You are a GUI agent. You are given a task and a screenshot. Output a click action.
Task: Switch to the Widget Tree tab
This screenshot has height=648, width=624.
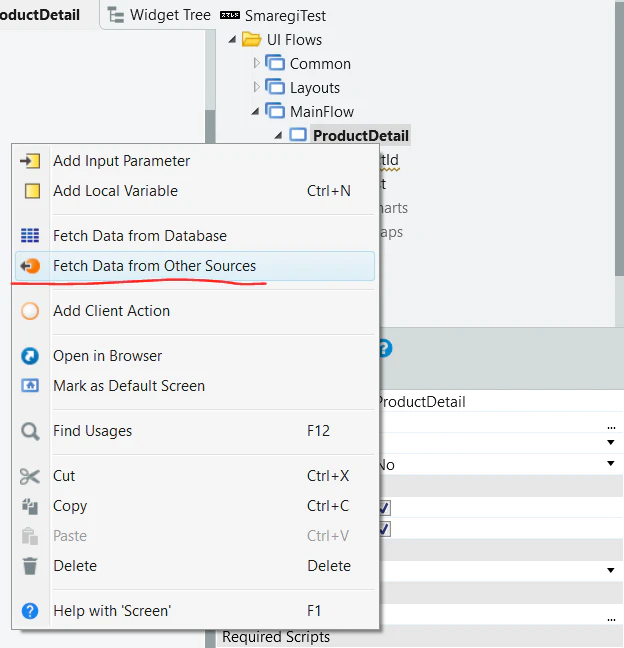[159, 15]
